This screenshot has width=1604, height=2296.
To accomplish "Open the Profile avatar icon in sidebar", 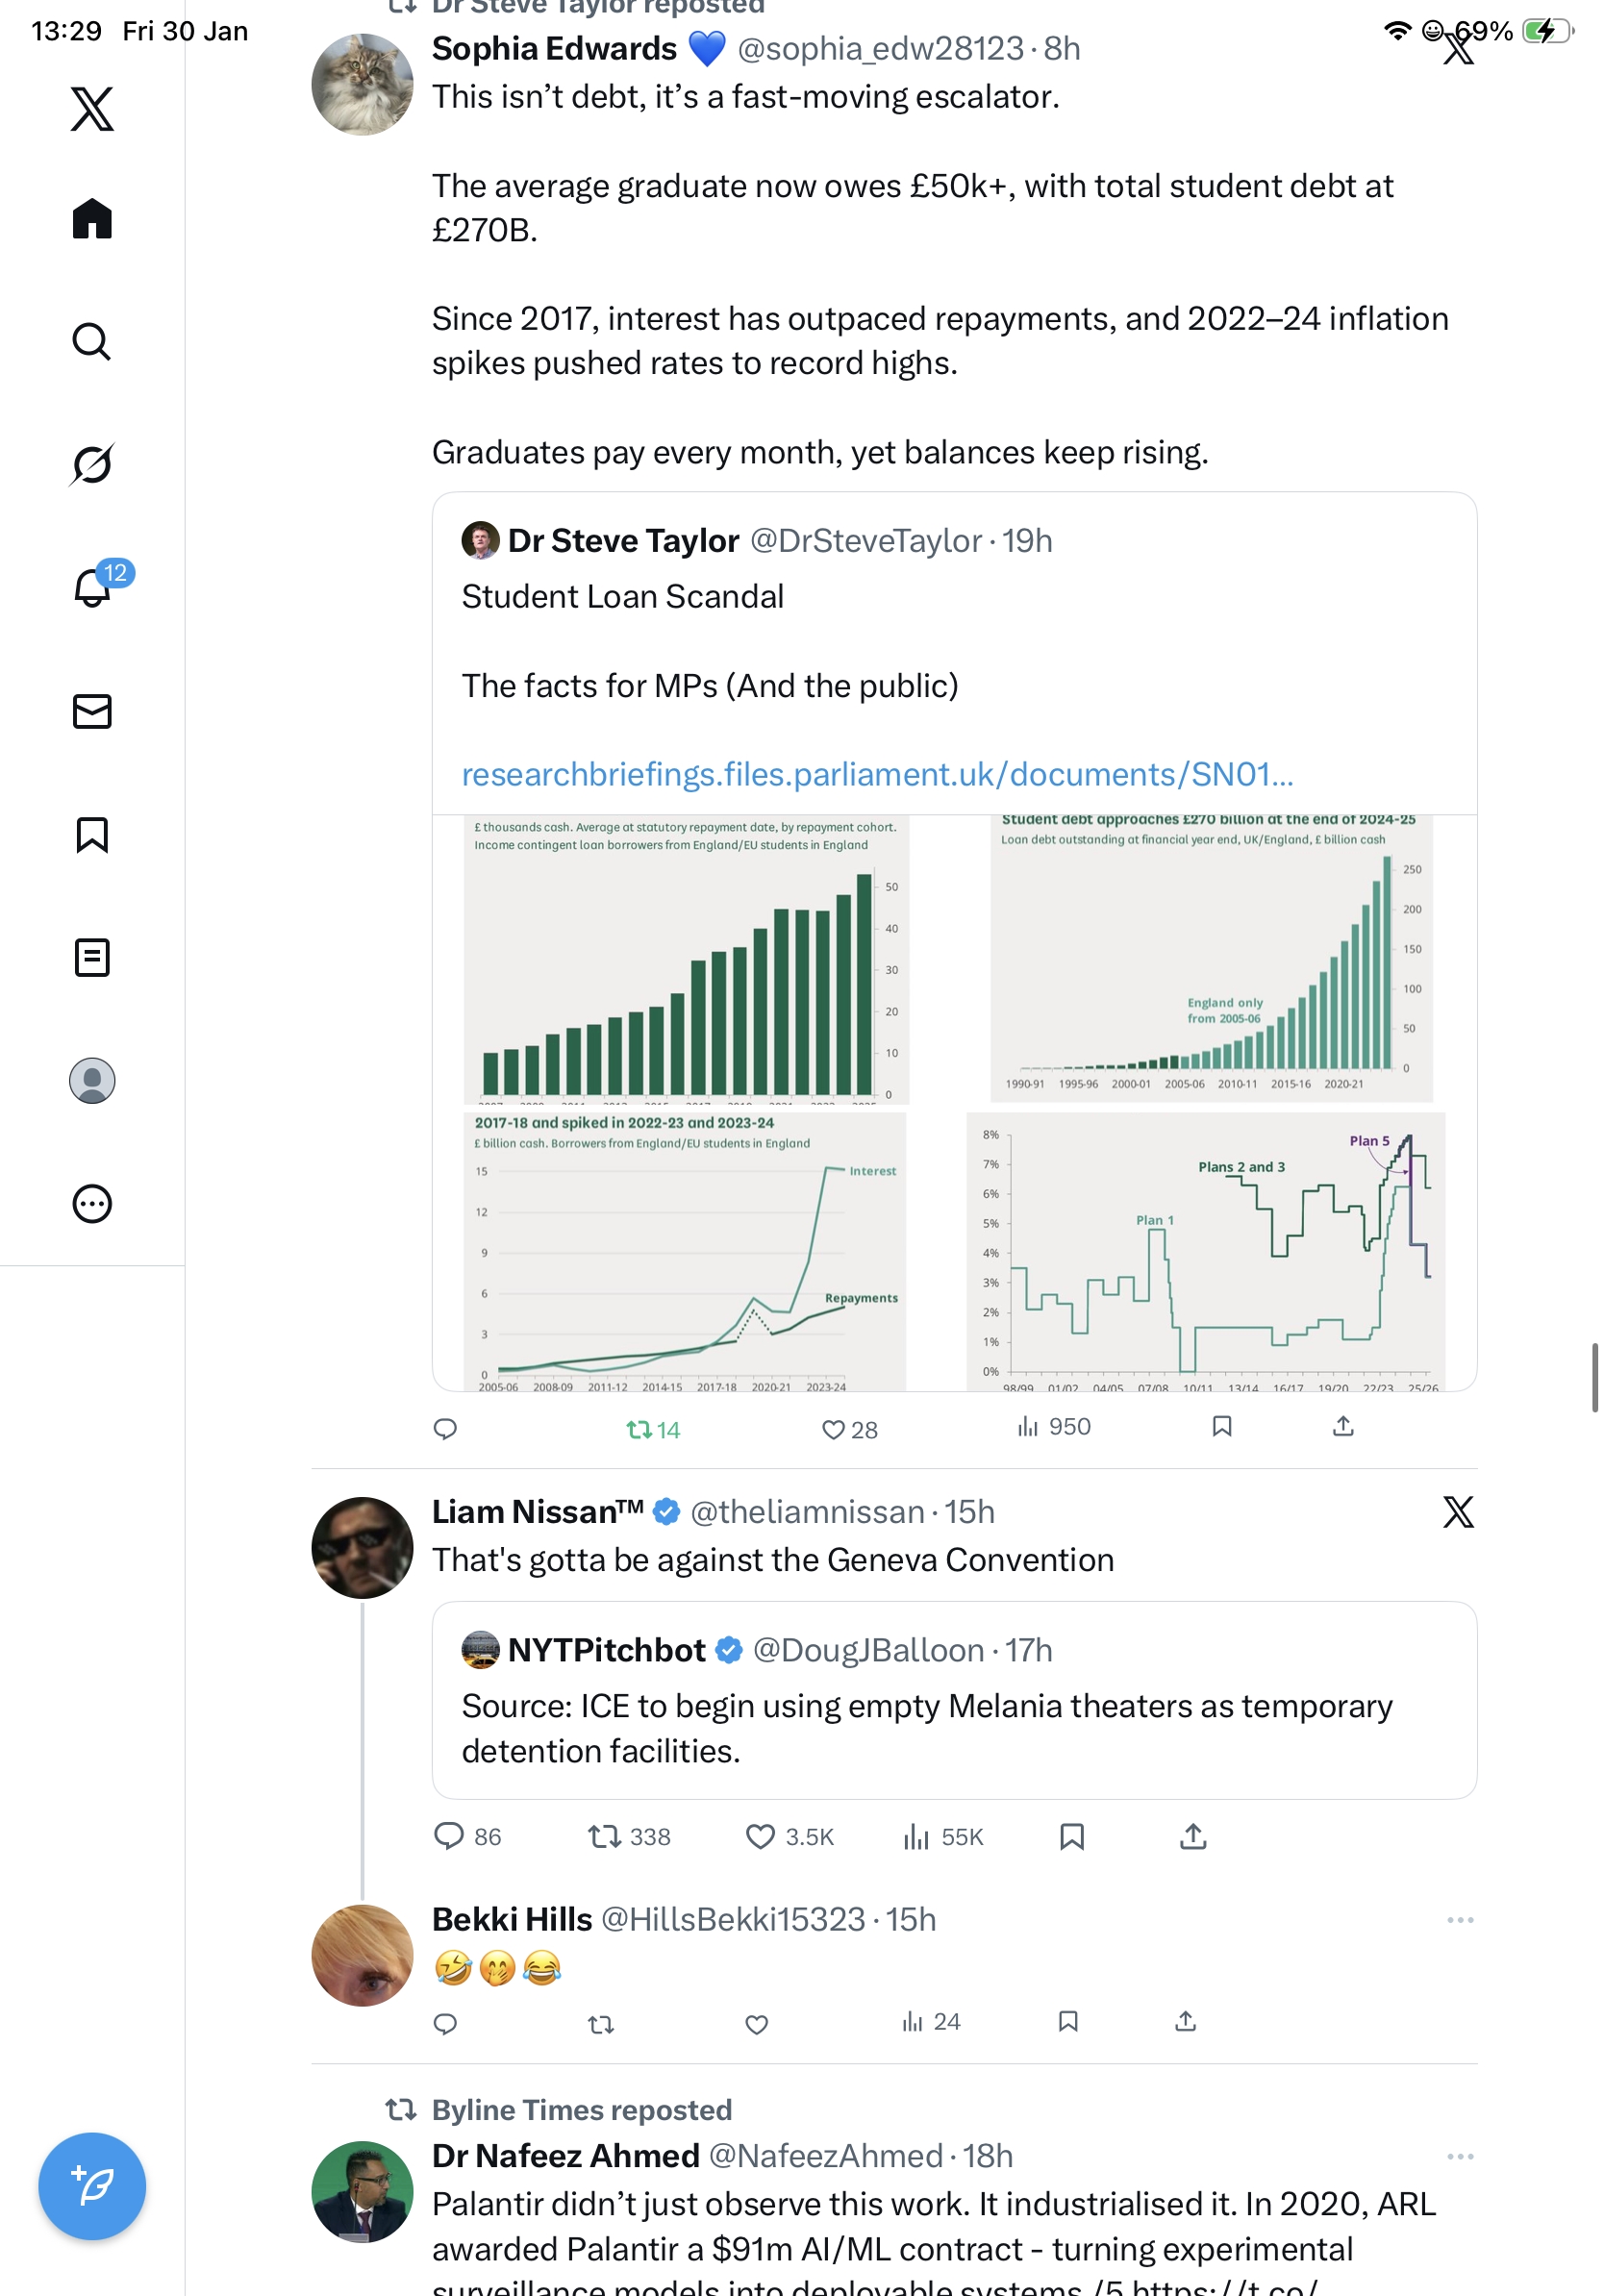I will (92, 1081).
